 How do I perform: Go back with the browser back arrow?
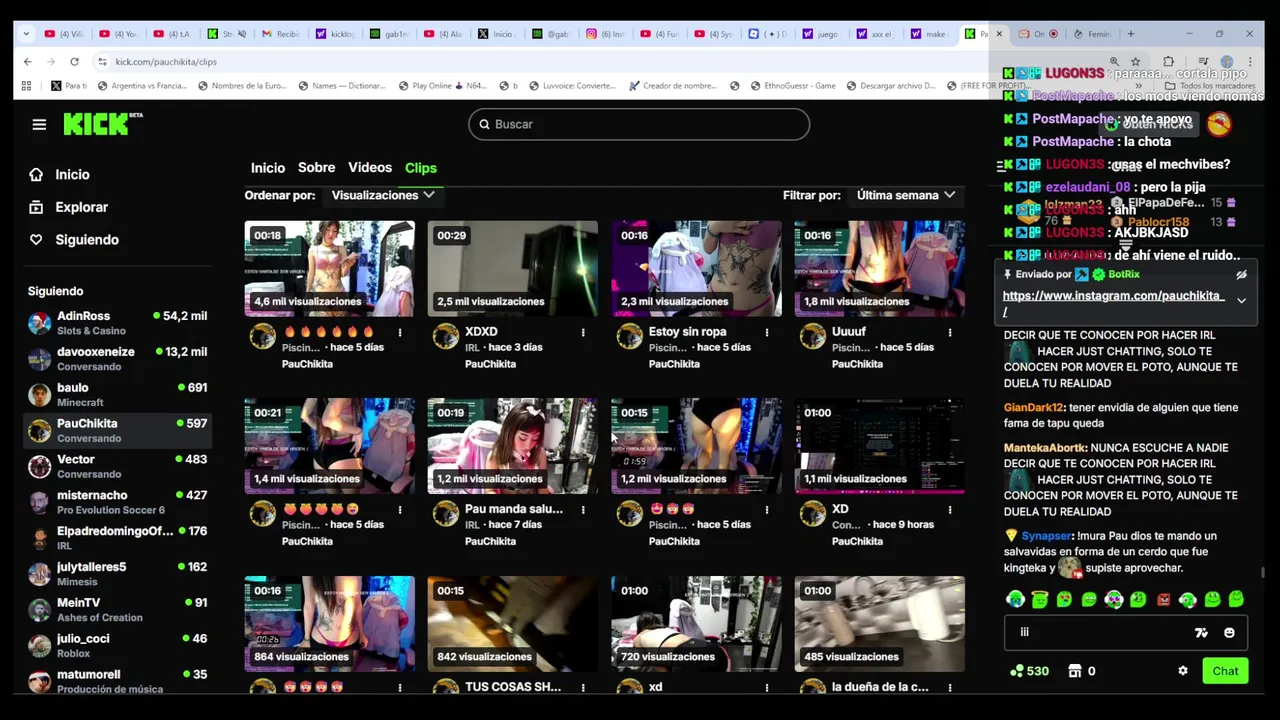(x=27, y=61)
